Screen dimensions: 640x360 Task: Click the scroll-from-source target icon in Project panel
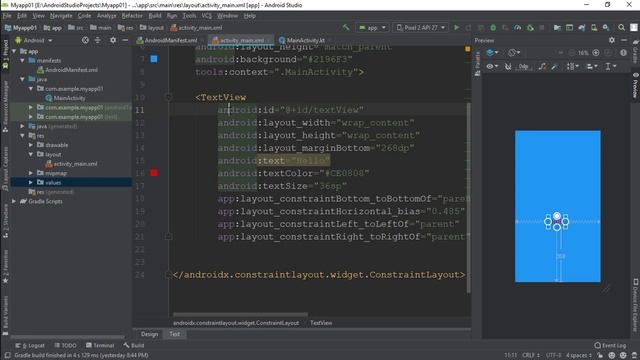coord(85,40)
